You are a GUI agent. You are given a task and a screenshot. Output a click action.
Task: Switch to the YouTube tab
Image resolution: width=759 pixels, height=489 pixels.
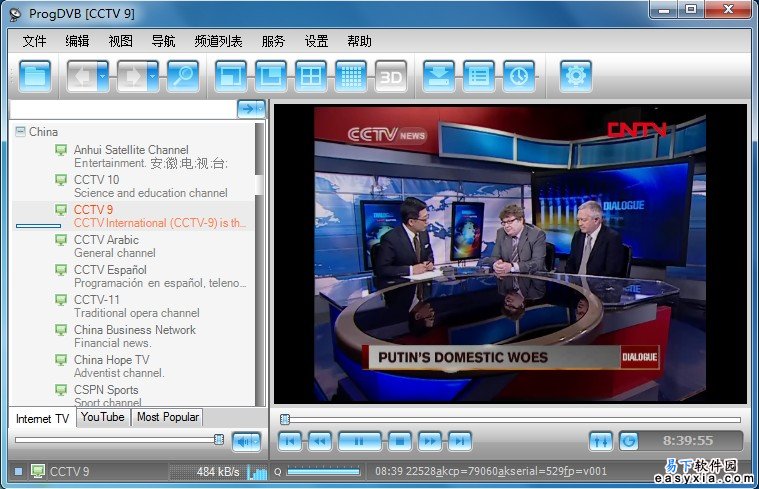pos(103,417)
